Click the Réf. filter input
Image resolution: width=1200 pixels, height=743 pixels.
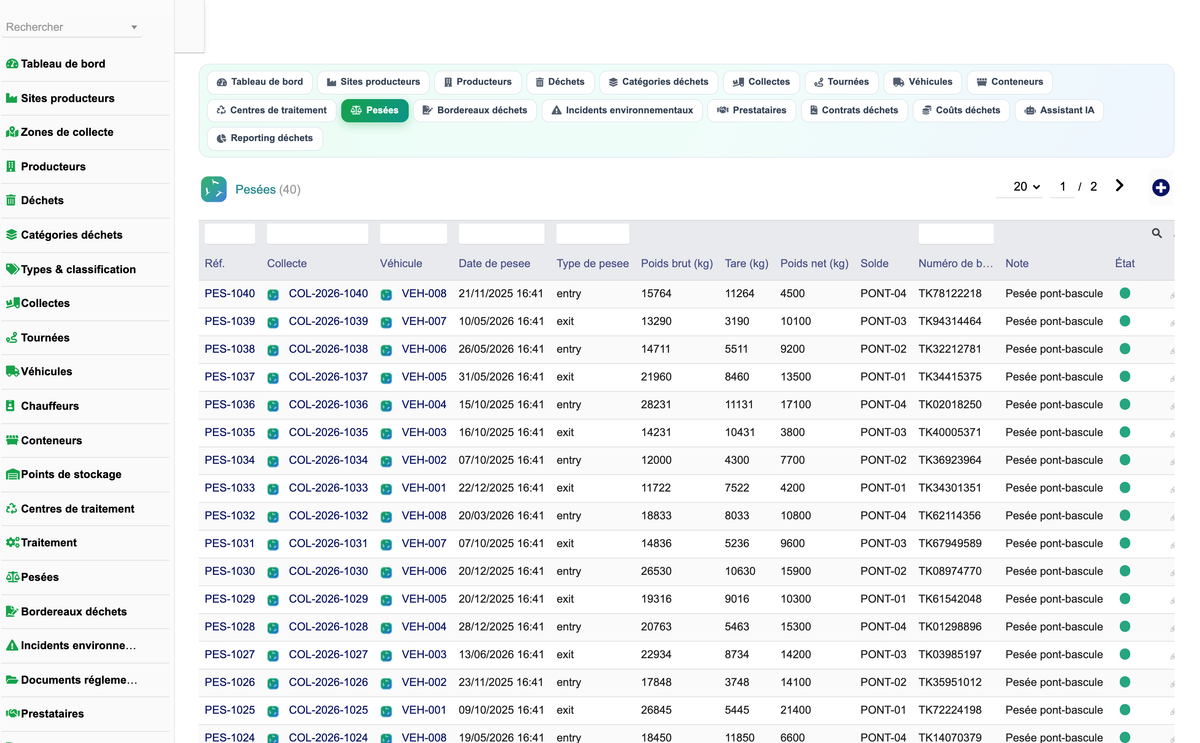click(230, 234)
